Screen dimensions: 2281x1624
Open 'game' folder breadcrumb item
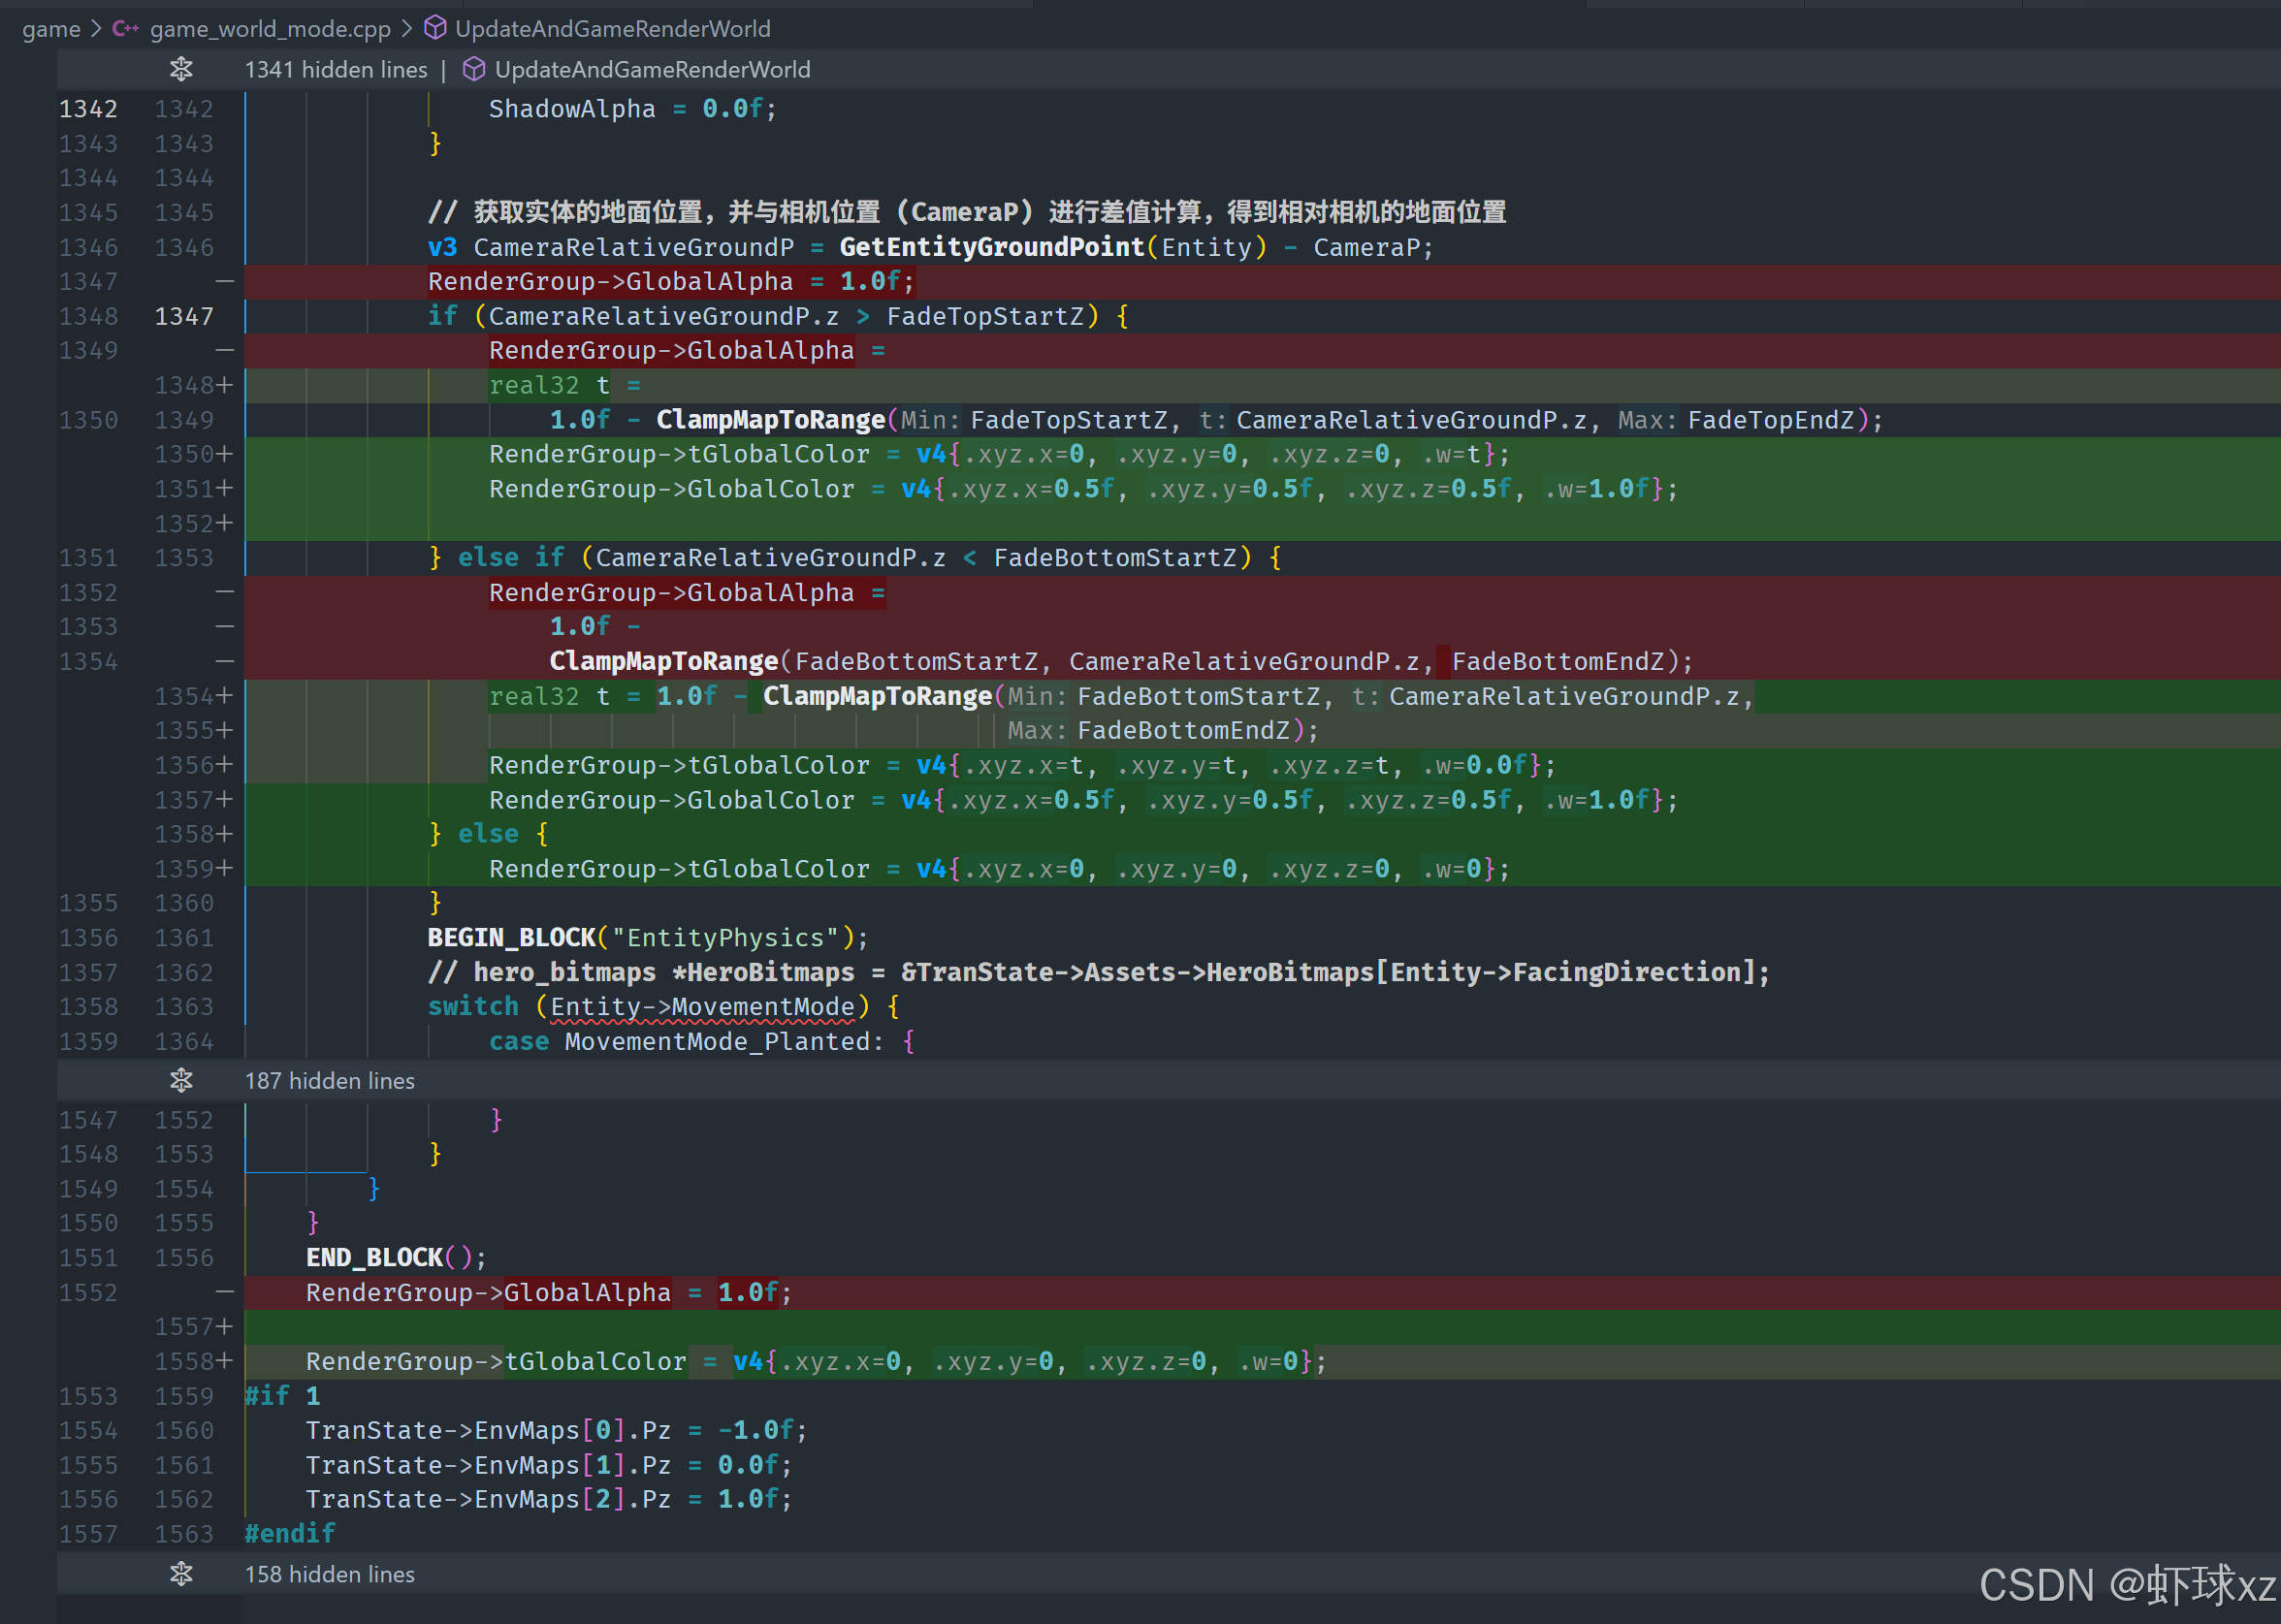click(51, 29)
